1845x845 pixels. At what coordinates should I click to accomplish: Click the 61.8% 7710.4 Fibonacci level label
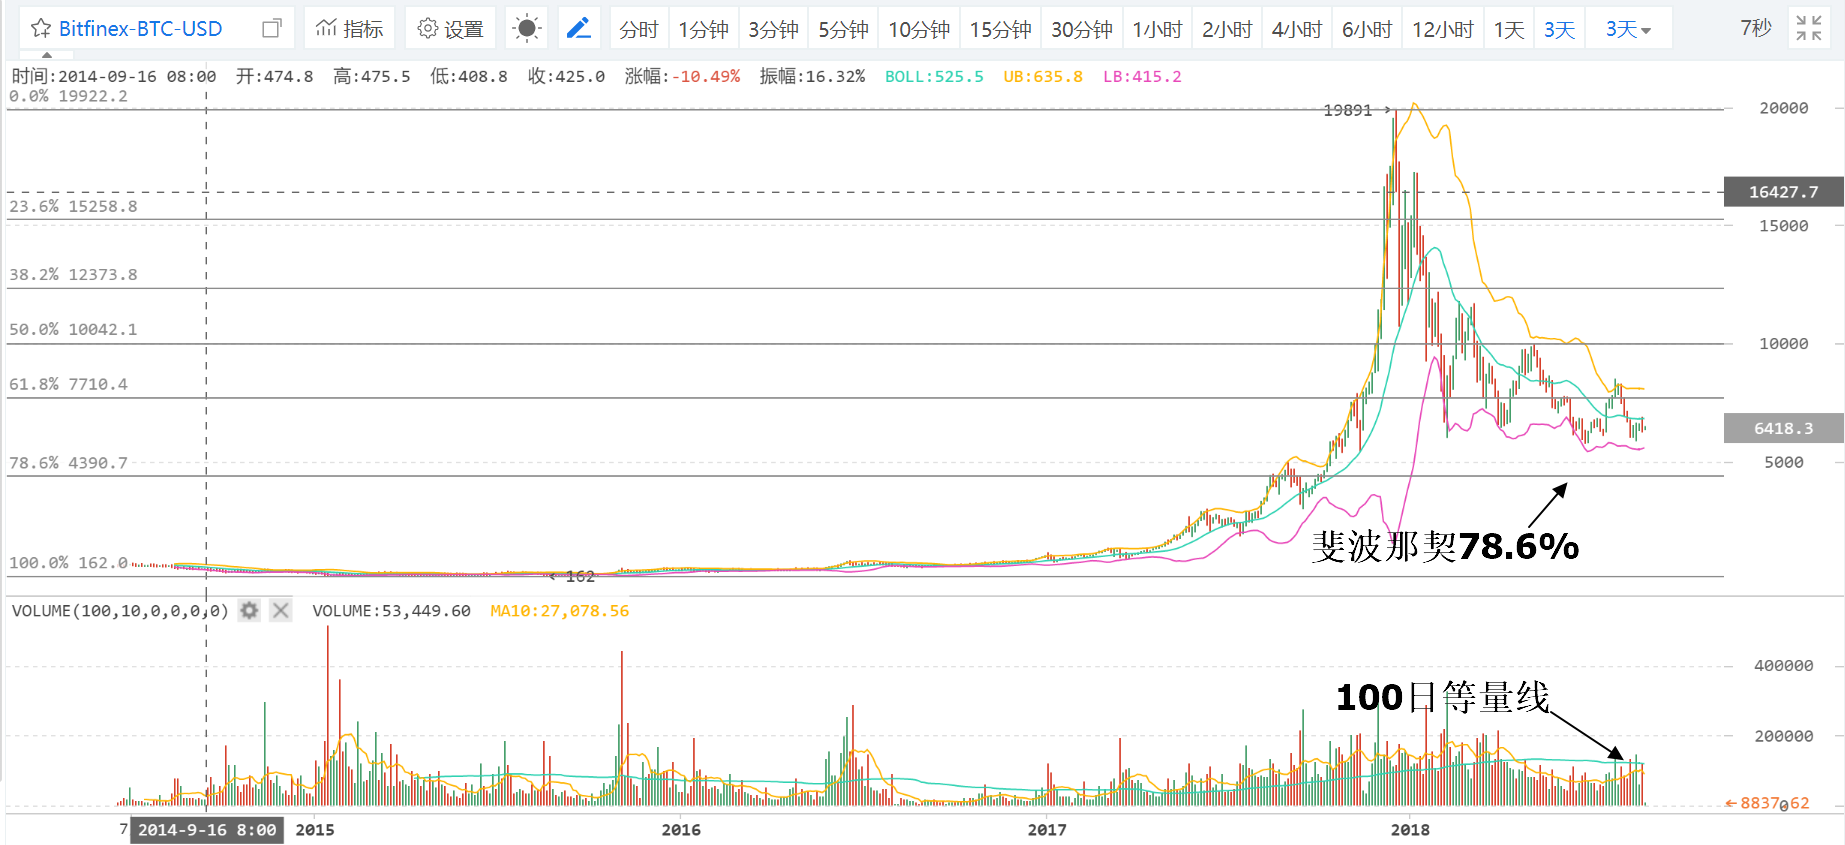68,384
